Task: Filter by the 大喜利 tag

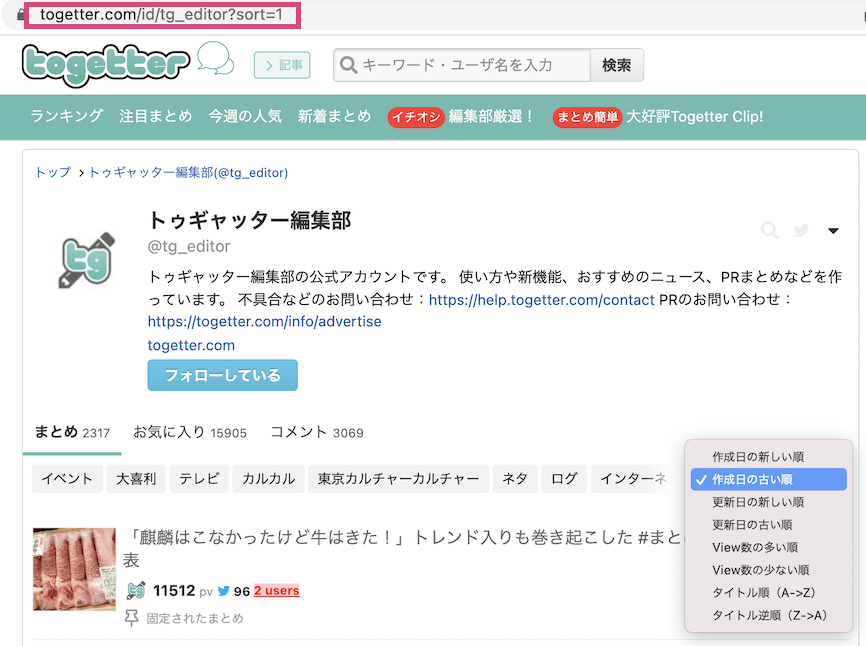Action: click(135, 479)
